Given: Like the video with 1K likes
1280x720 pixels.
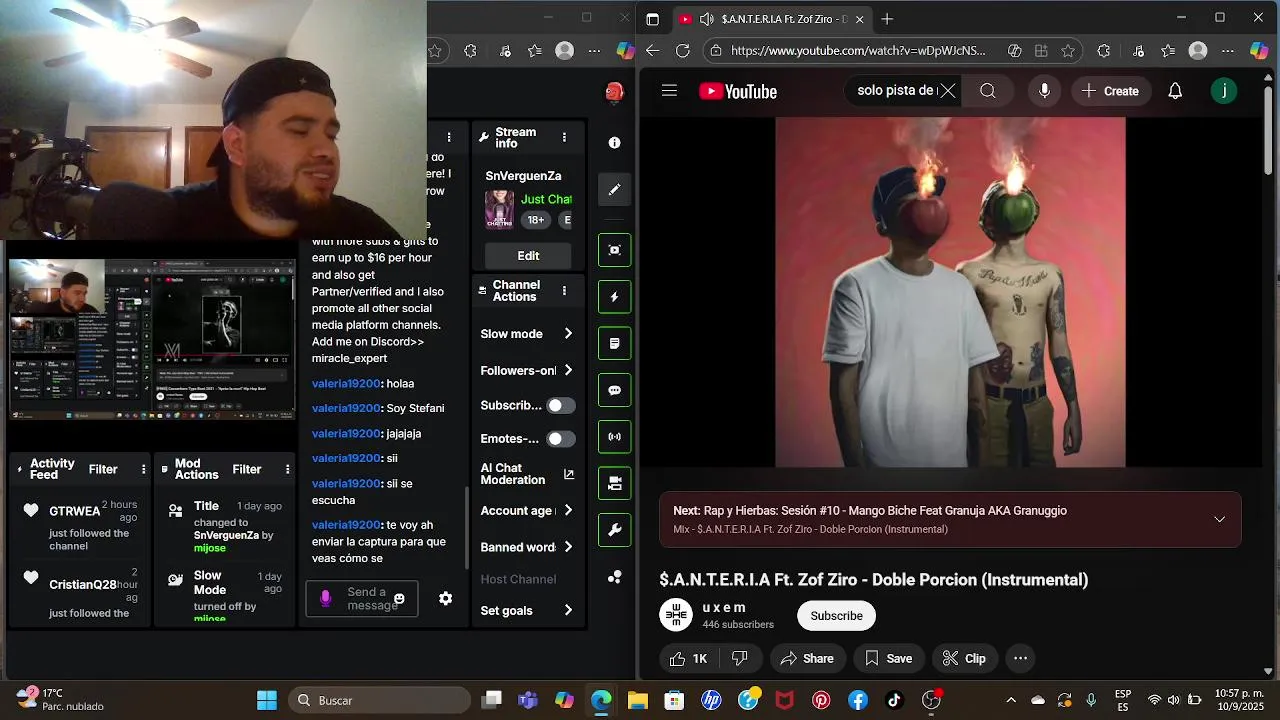Looking at the screenshot, I should 688,658.
